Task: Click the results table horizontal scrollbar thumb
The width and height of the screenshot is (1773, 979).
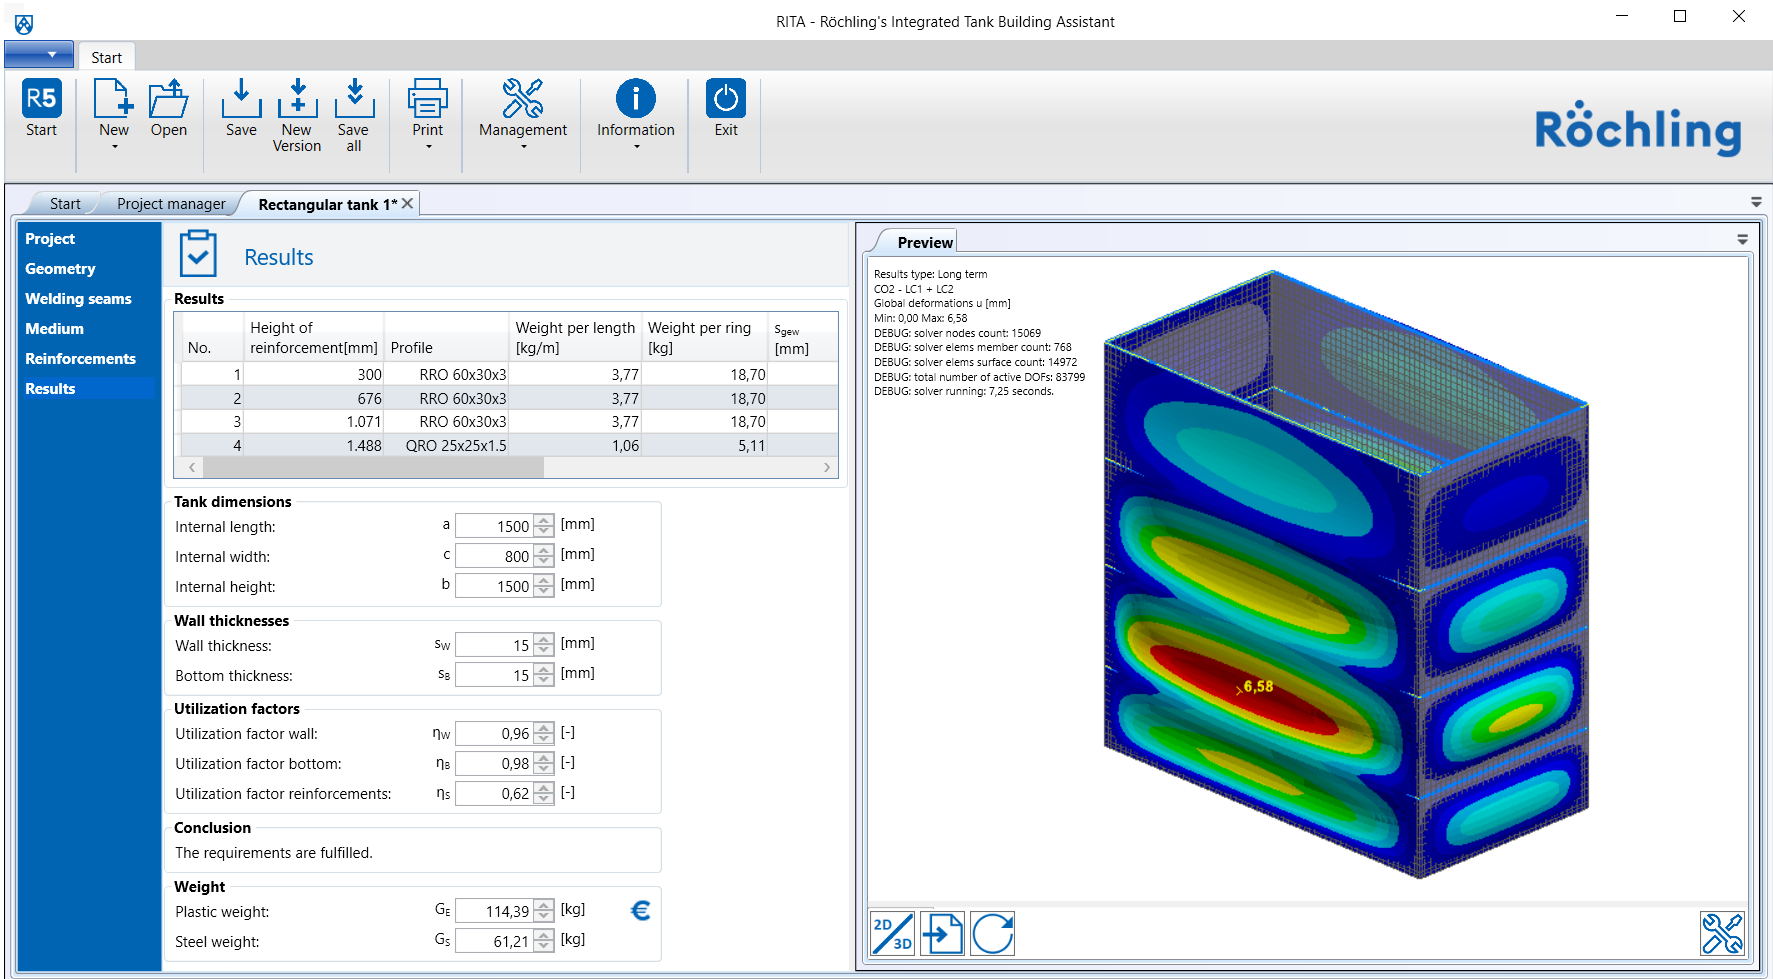Action: click(373, 467)
